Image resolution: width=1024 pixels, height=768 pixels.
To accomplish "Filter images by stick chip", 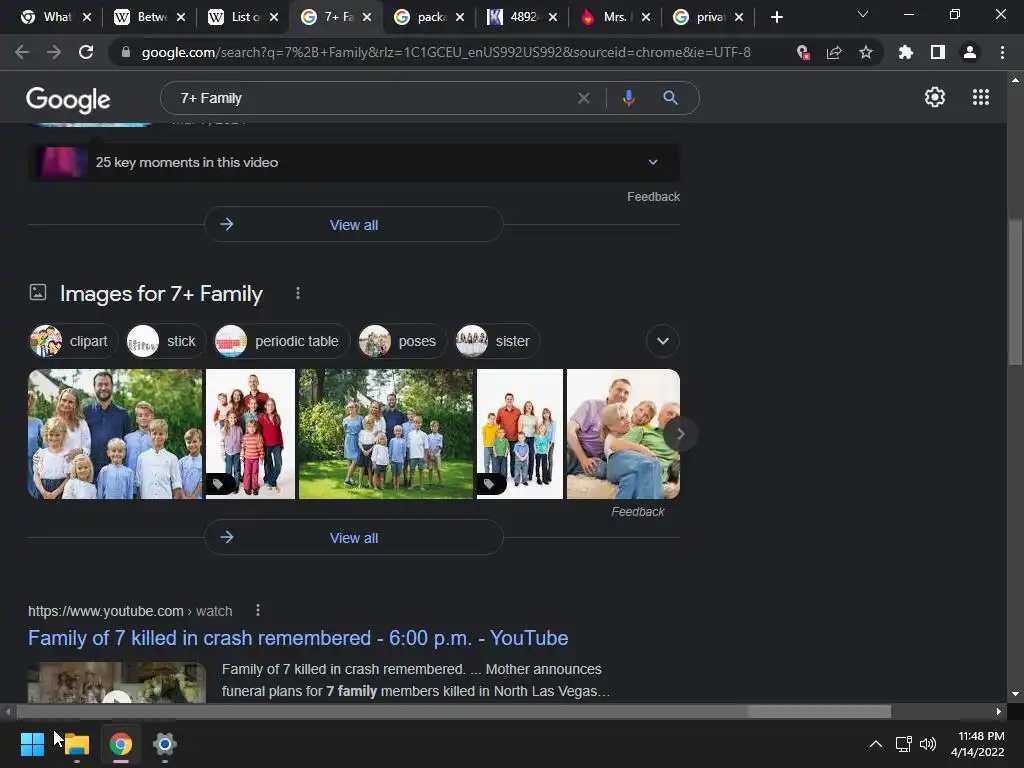I will click(166, 341).
